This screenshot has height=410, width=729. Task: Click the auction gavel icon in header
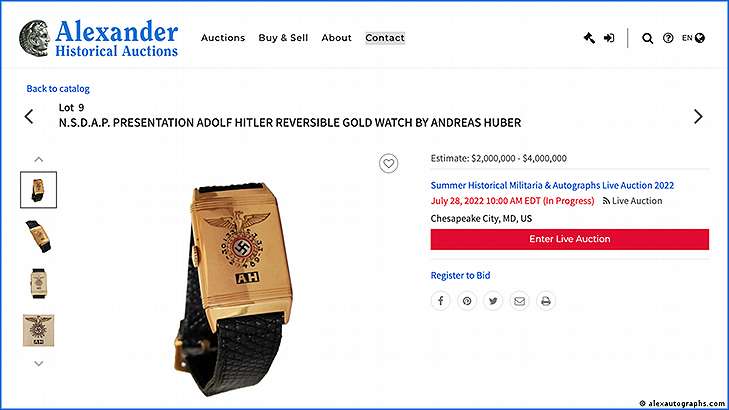click(x=589, y=38)
